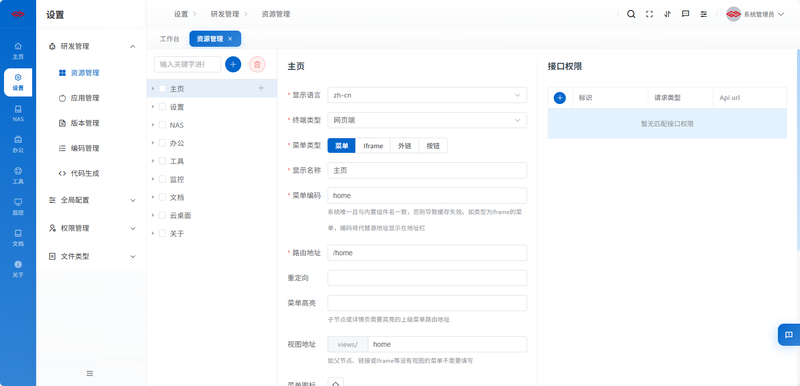
Task: Click the 显示名称 主页 input field
Action: (427, 170)
